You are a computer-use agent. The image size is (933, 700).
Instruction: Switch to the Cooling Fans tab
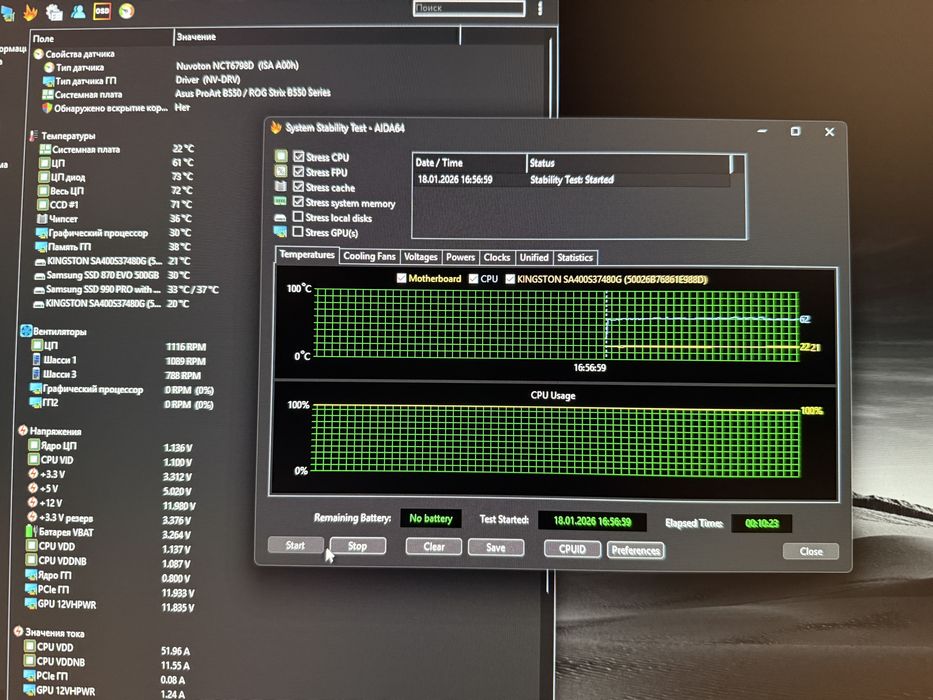(x=369, y=256)
